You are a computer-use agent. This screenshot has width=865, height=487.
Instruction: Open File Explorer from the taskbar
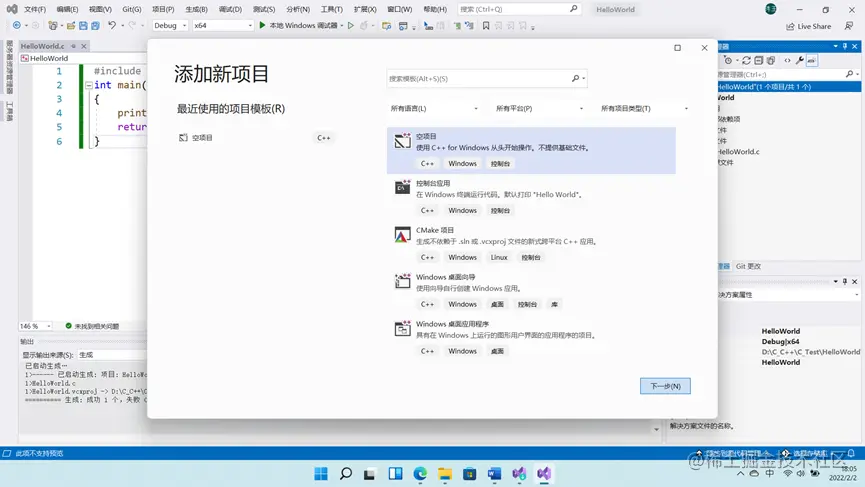pos(445,473)
